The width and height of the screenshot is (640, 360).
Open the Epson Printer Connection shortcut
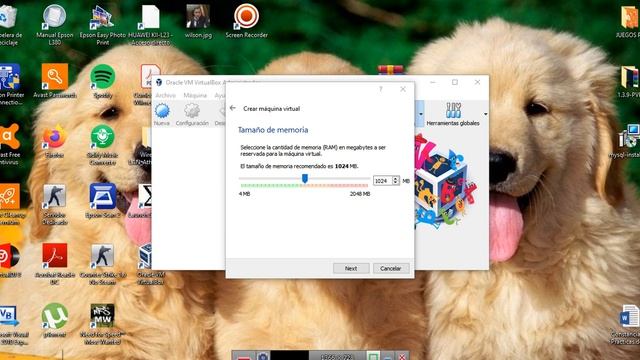pos(10,84)
